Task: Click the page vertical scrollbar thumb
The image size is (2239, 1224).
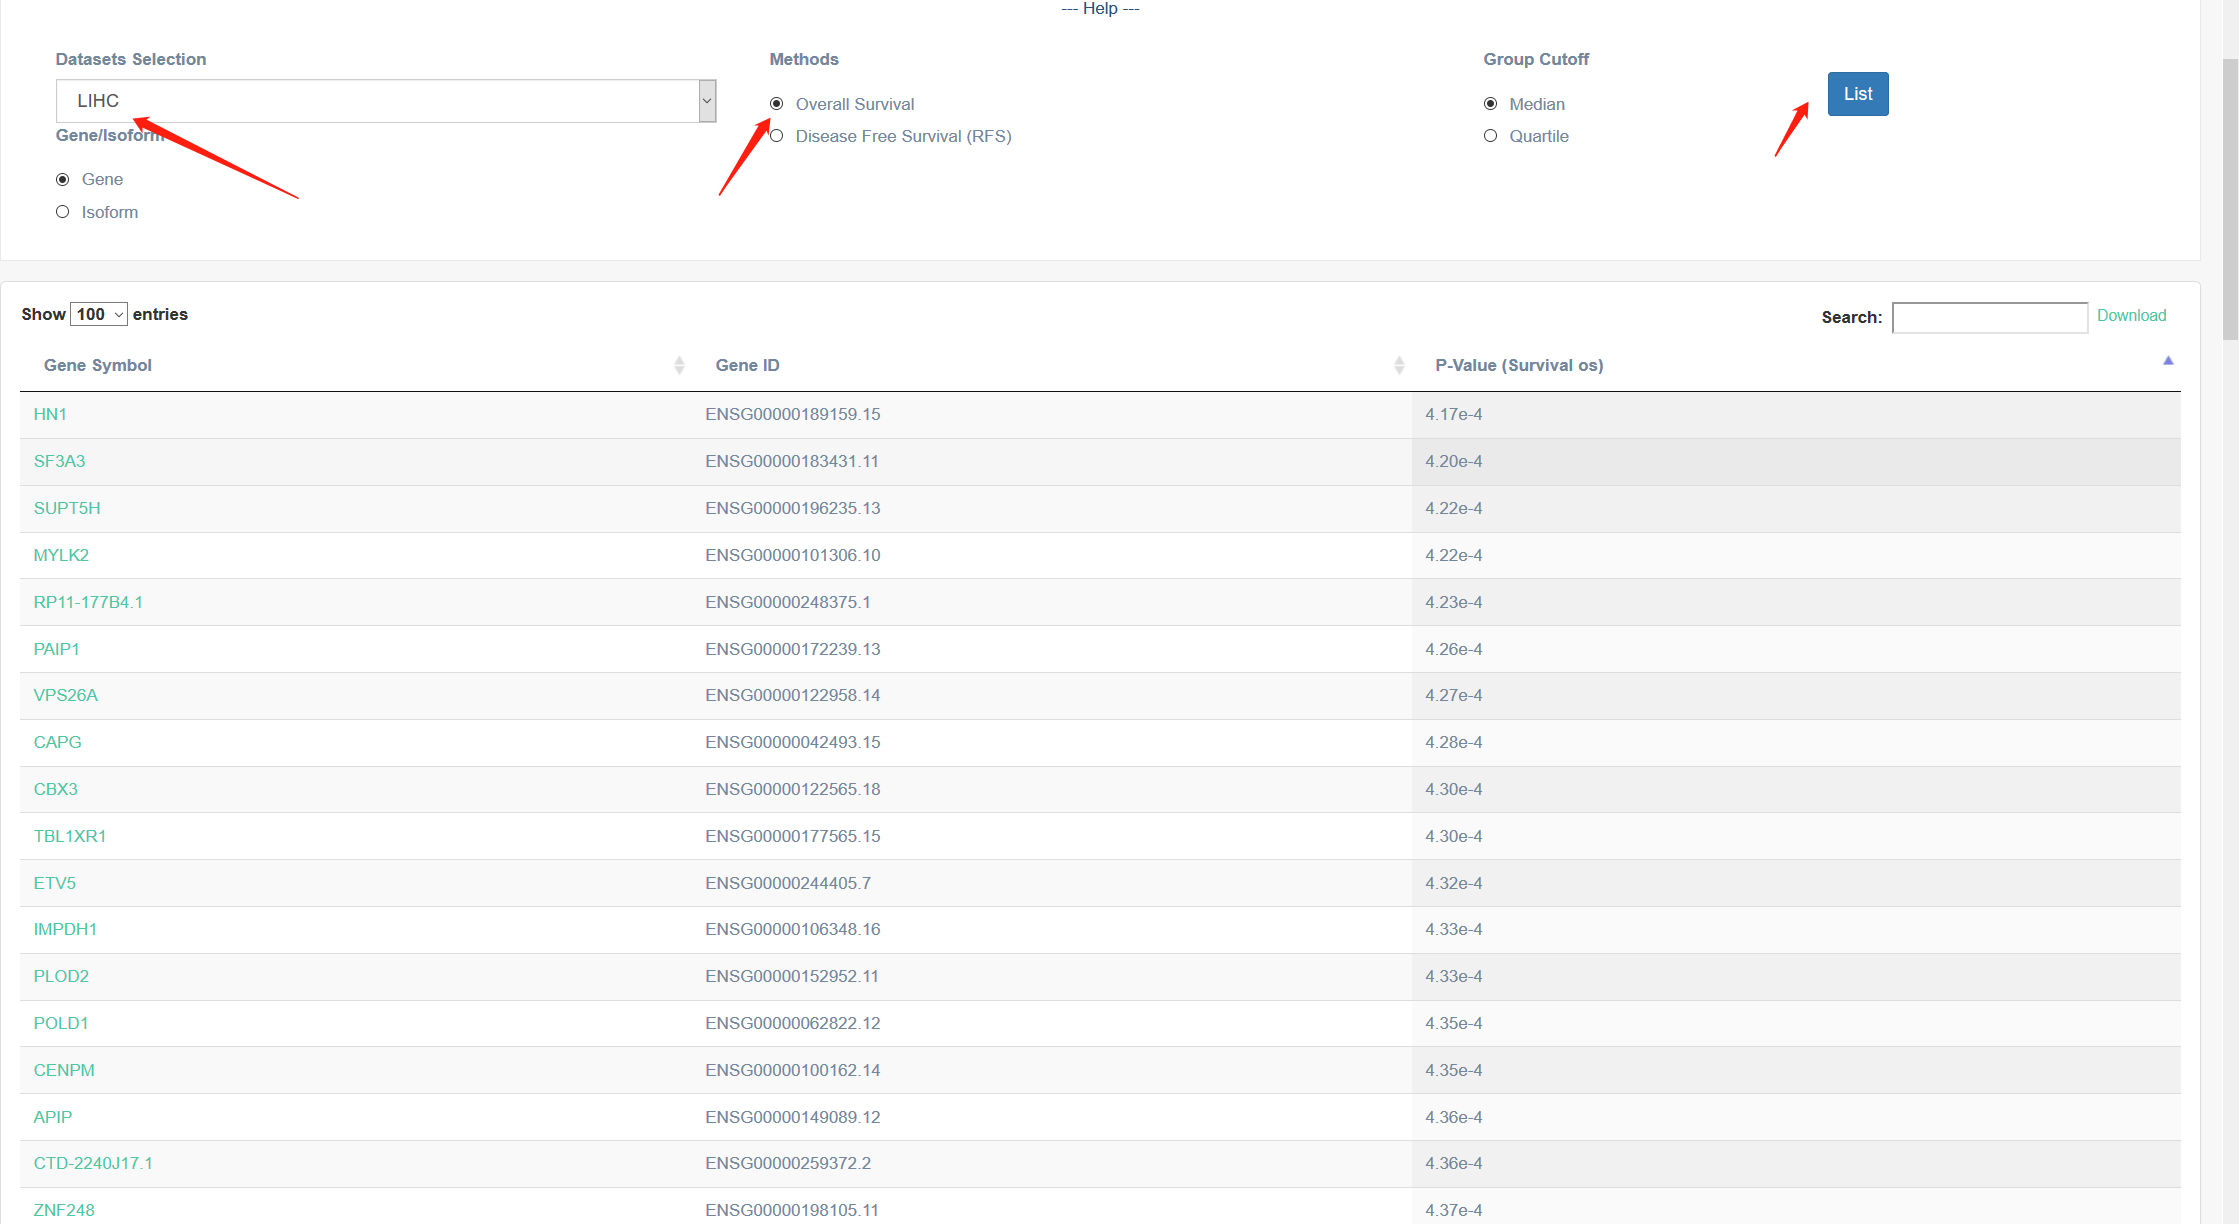Action: point(2230,200)
